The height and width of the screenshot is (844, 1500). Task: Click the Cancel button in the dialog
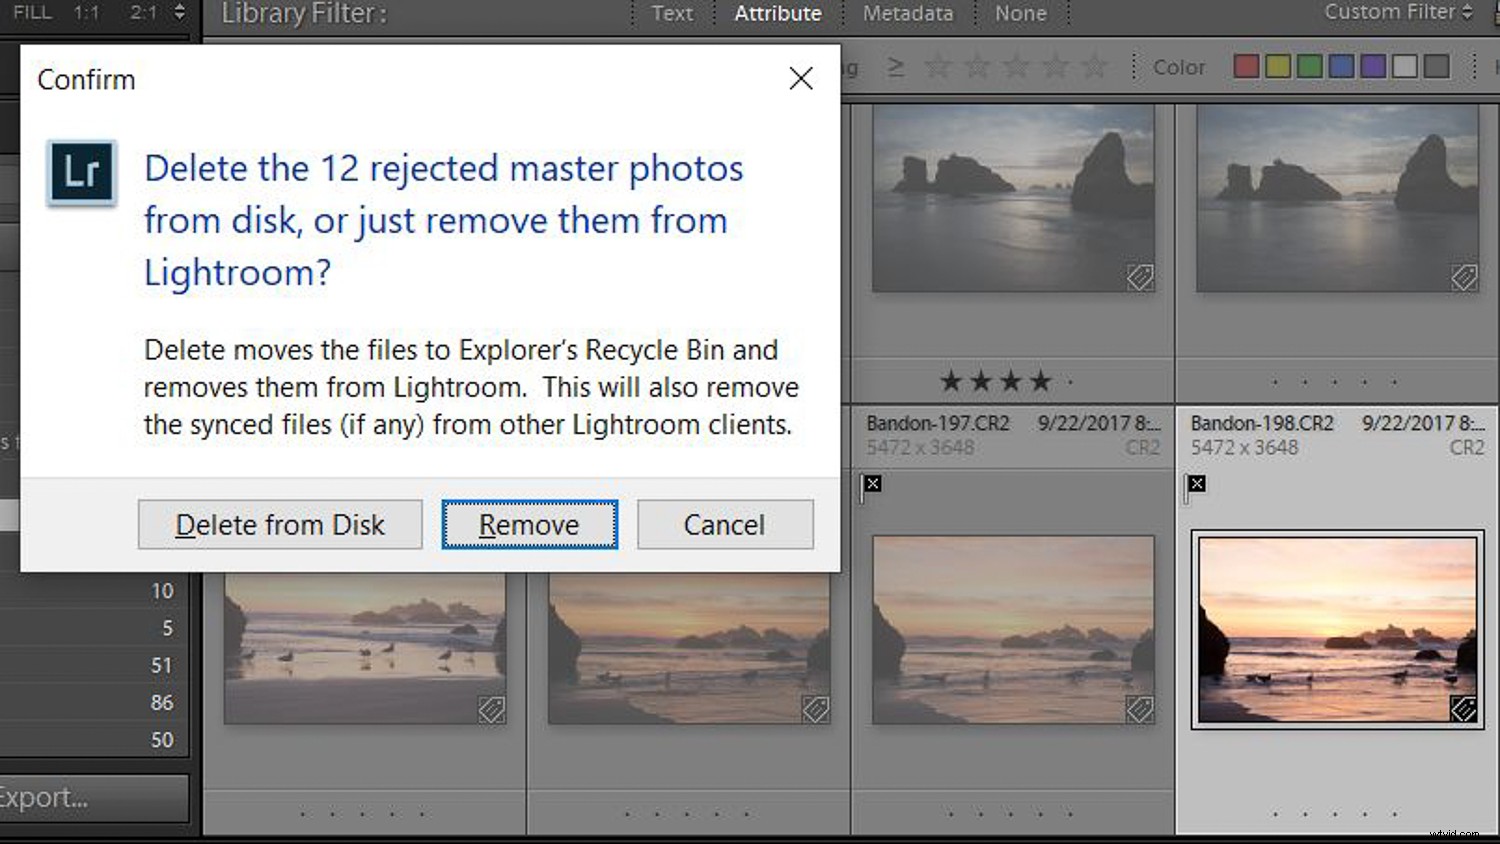(x=725, y=524)
